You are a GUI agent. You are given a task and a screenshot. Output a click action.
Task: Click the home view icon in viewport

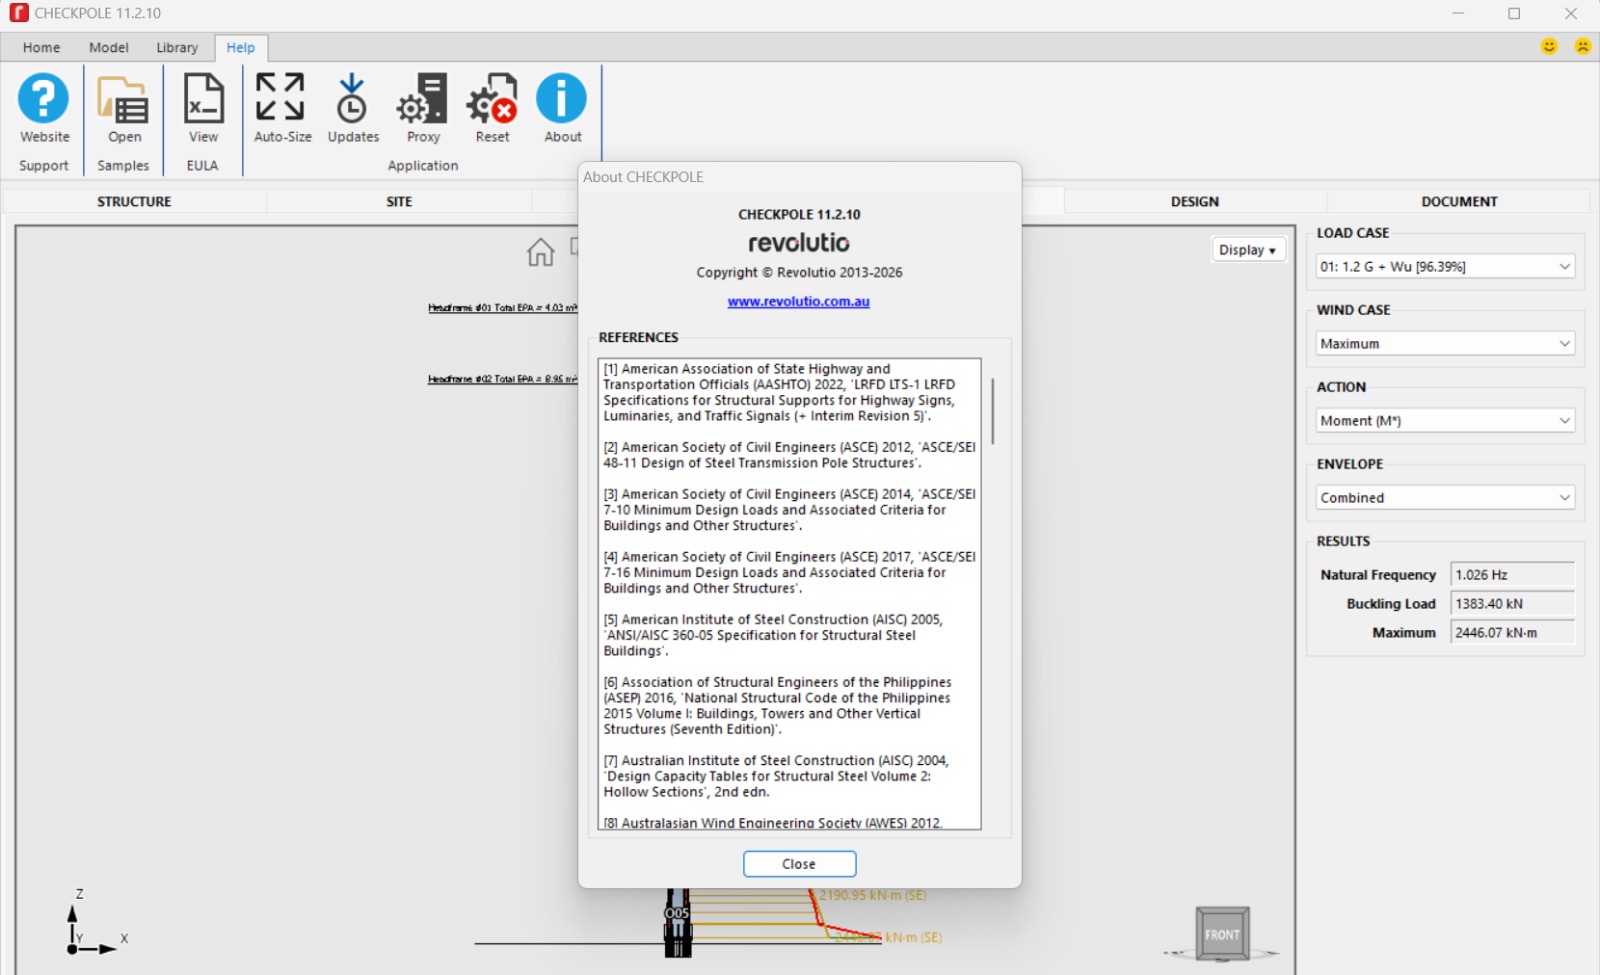coord(540,252)
